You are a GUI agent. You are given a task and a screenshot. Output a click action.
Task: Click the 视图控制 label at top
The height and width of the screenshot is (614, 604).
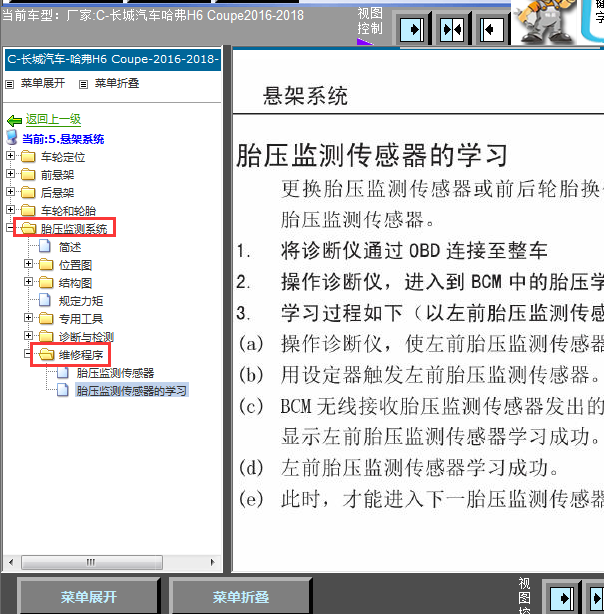pos(370,21)
